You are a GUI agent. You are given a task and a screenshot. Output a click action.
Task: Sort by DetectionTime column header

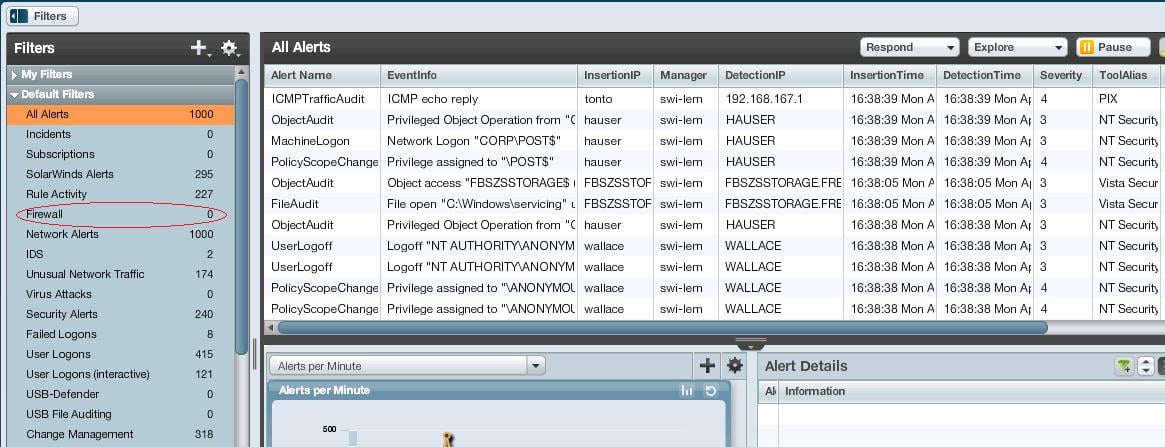click(984, 76)
